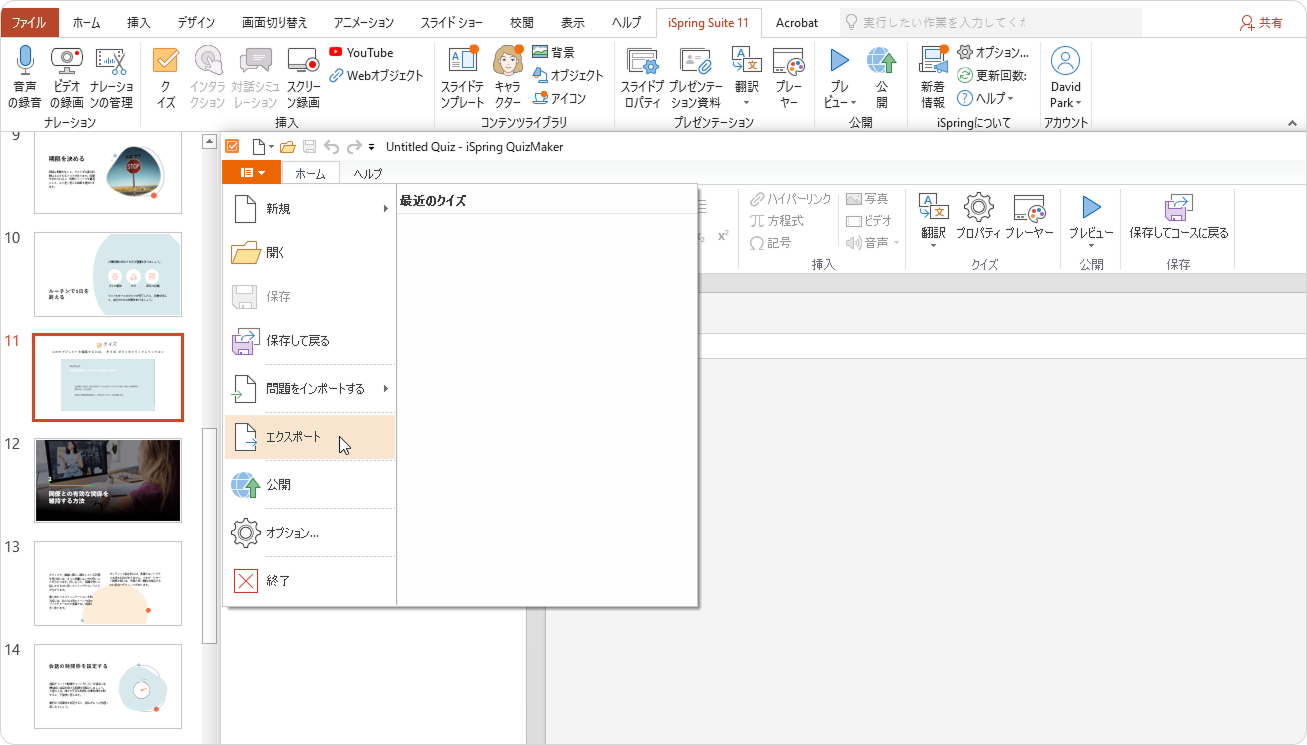The height and width of the screenshot is (745, 1307).
Task: Click QuizMaker properties gear icon
Action: (978, 209)
